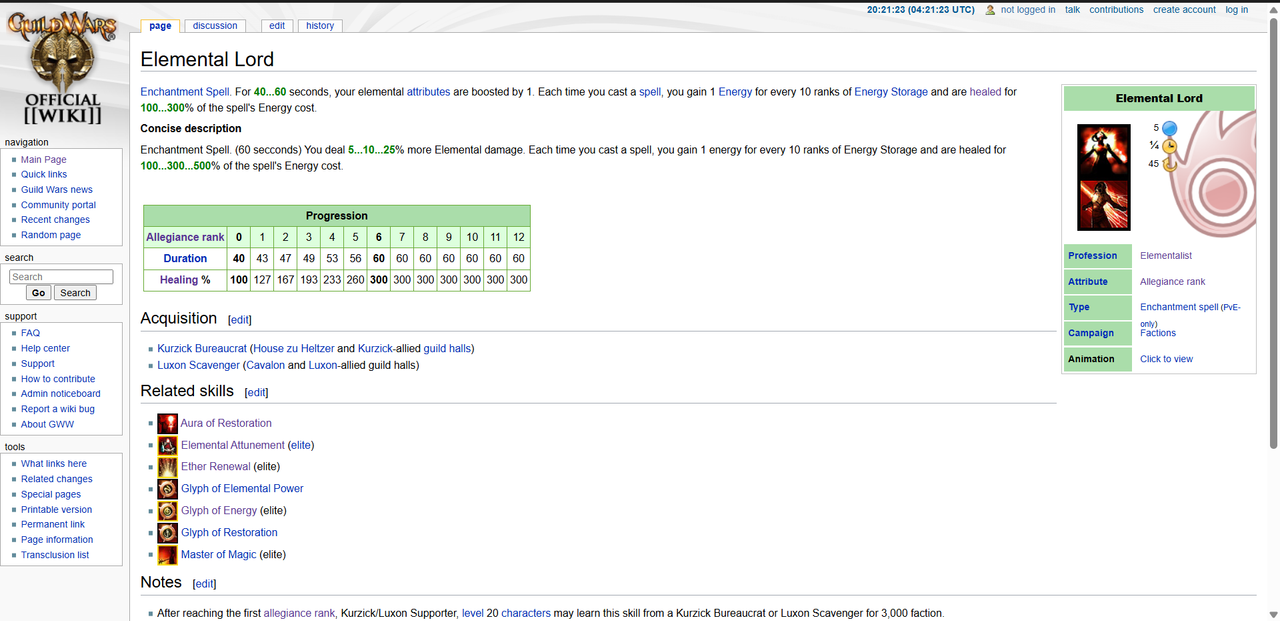Open Random page link
The height and width of the screenshot is (621, 1280).
(x=51, y=235)
